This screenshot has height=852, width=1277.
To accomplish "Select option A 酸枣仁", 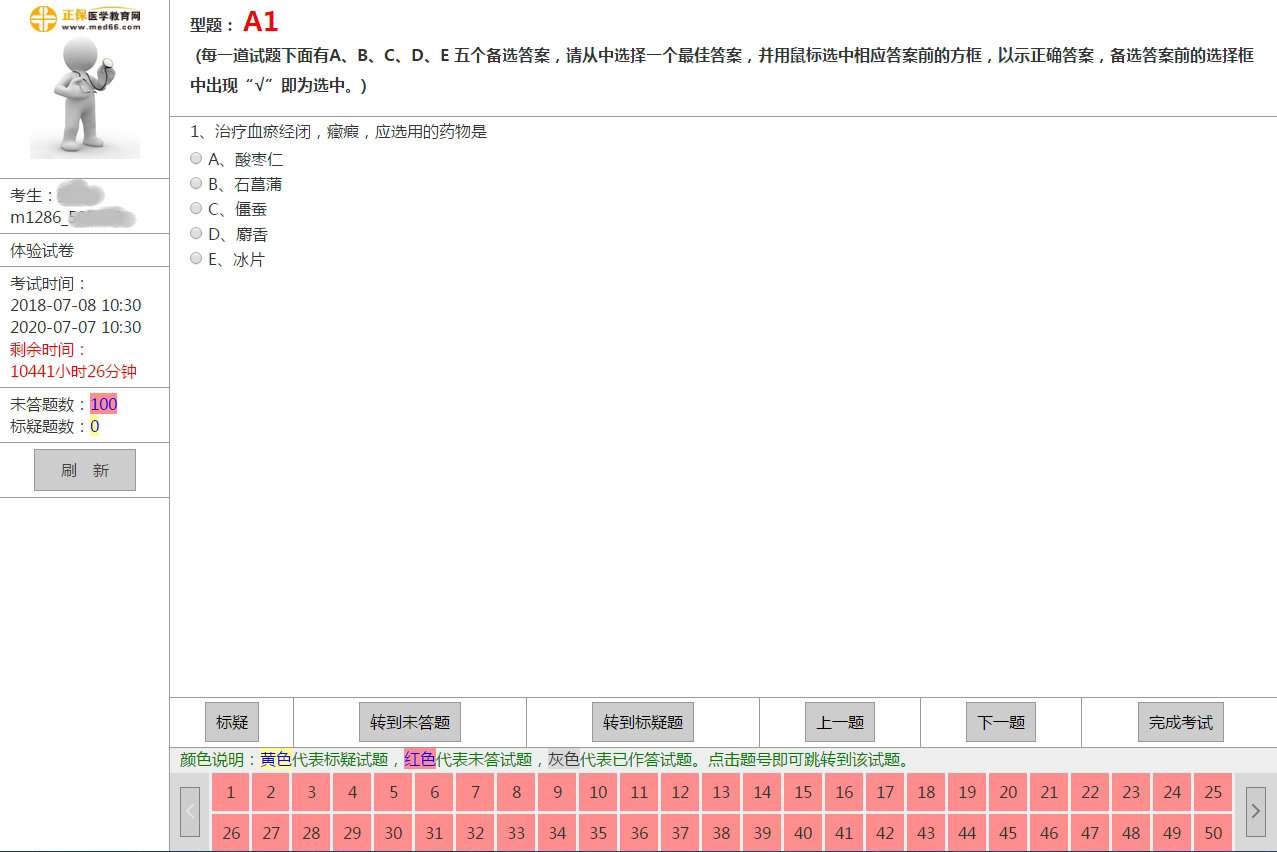I will click(x=196, y=158).
